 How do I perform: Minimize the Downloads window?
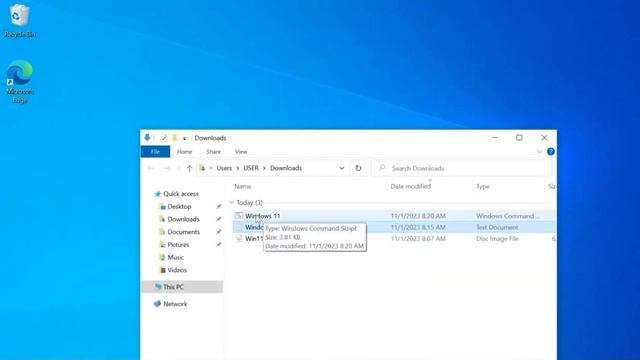495,138
